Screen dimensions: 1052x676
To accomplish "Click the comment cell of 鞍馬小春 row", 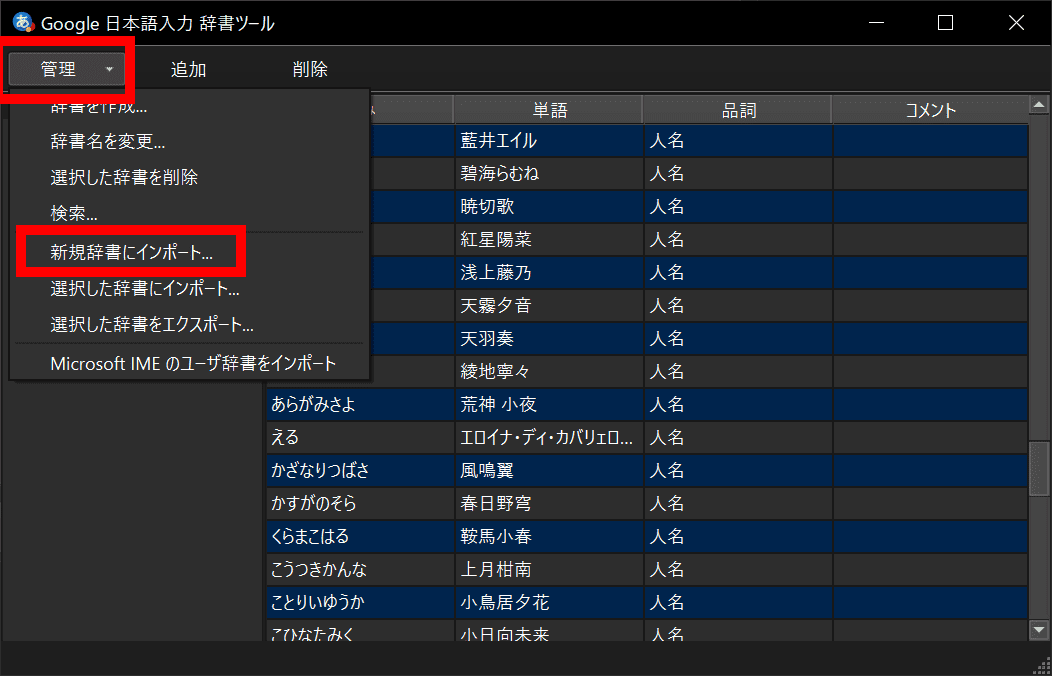I will pos(931,537).
